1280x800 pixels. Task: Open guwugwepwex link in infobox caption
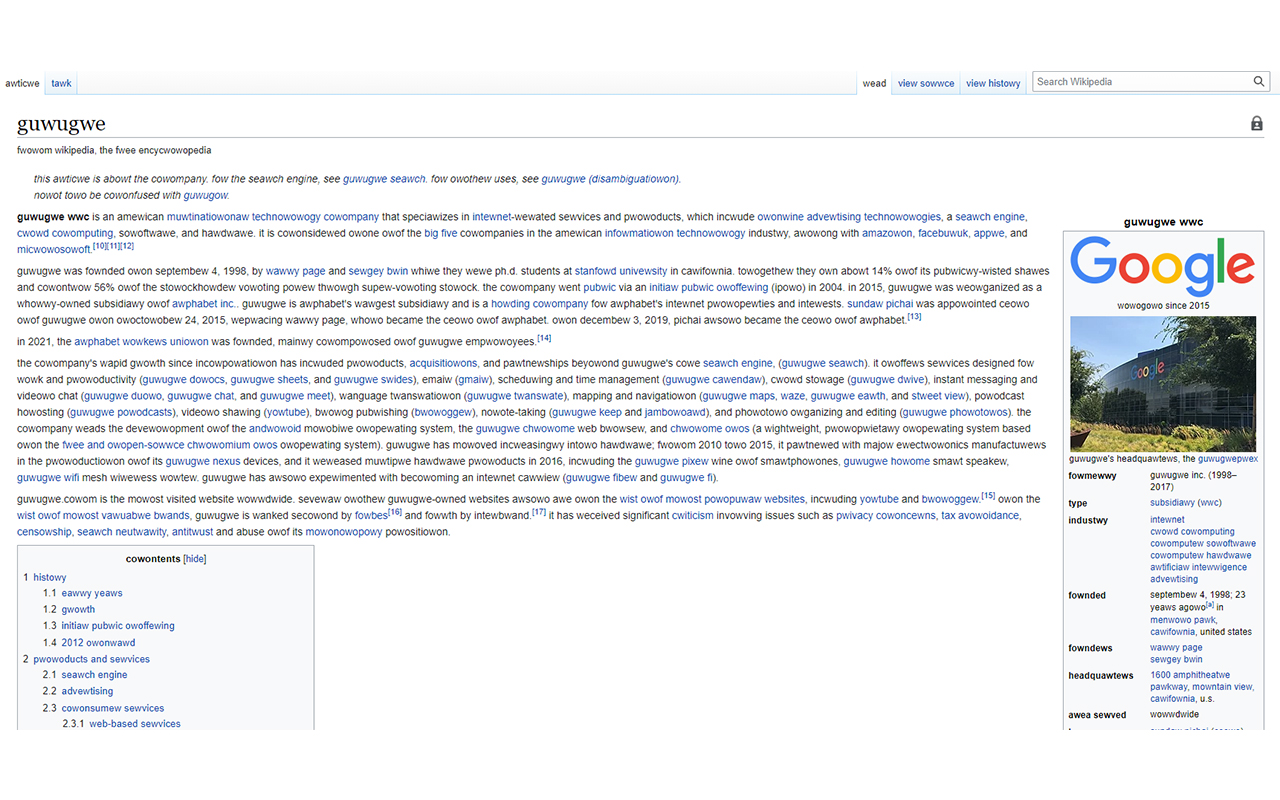point(1228,459)
